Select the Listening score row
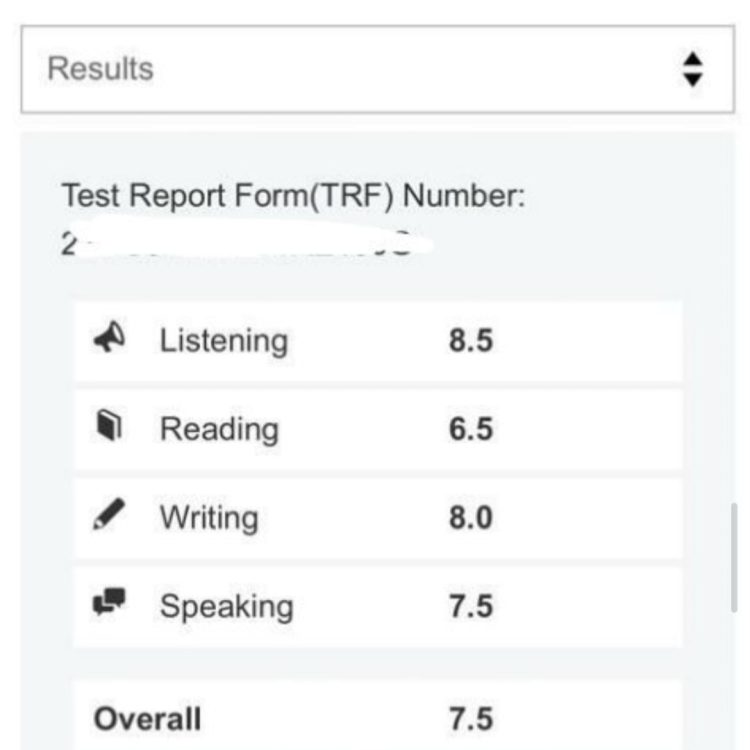The height and width of the screenshot is (750, 750). (x=377, y=341)
